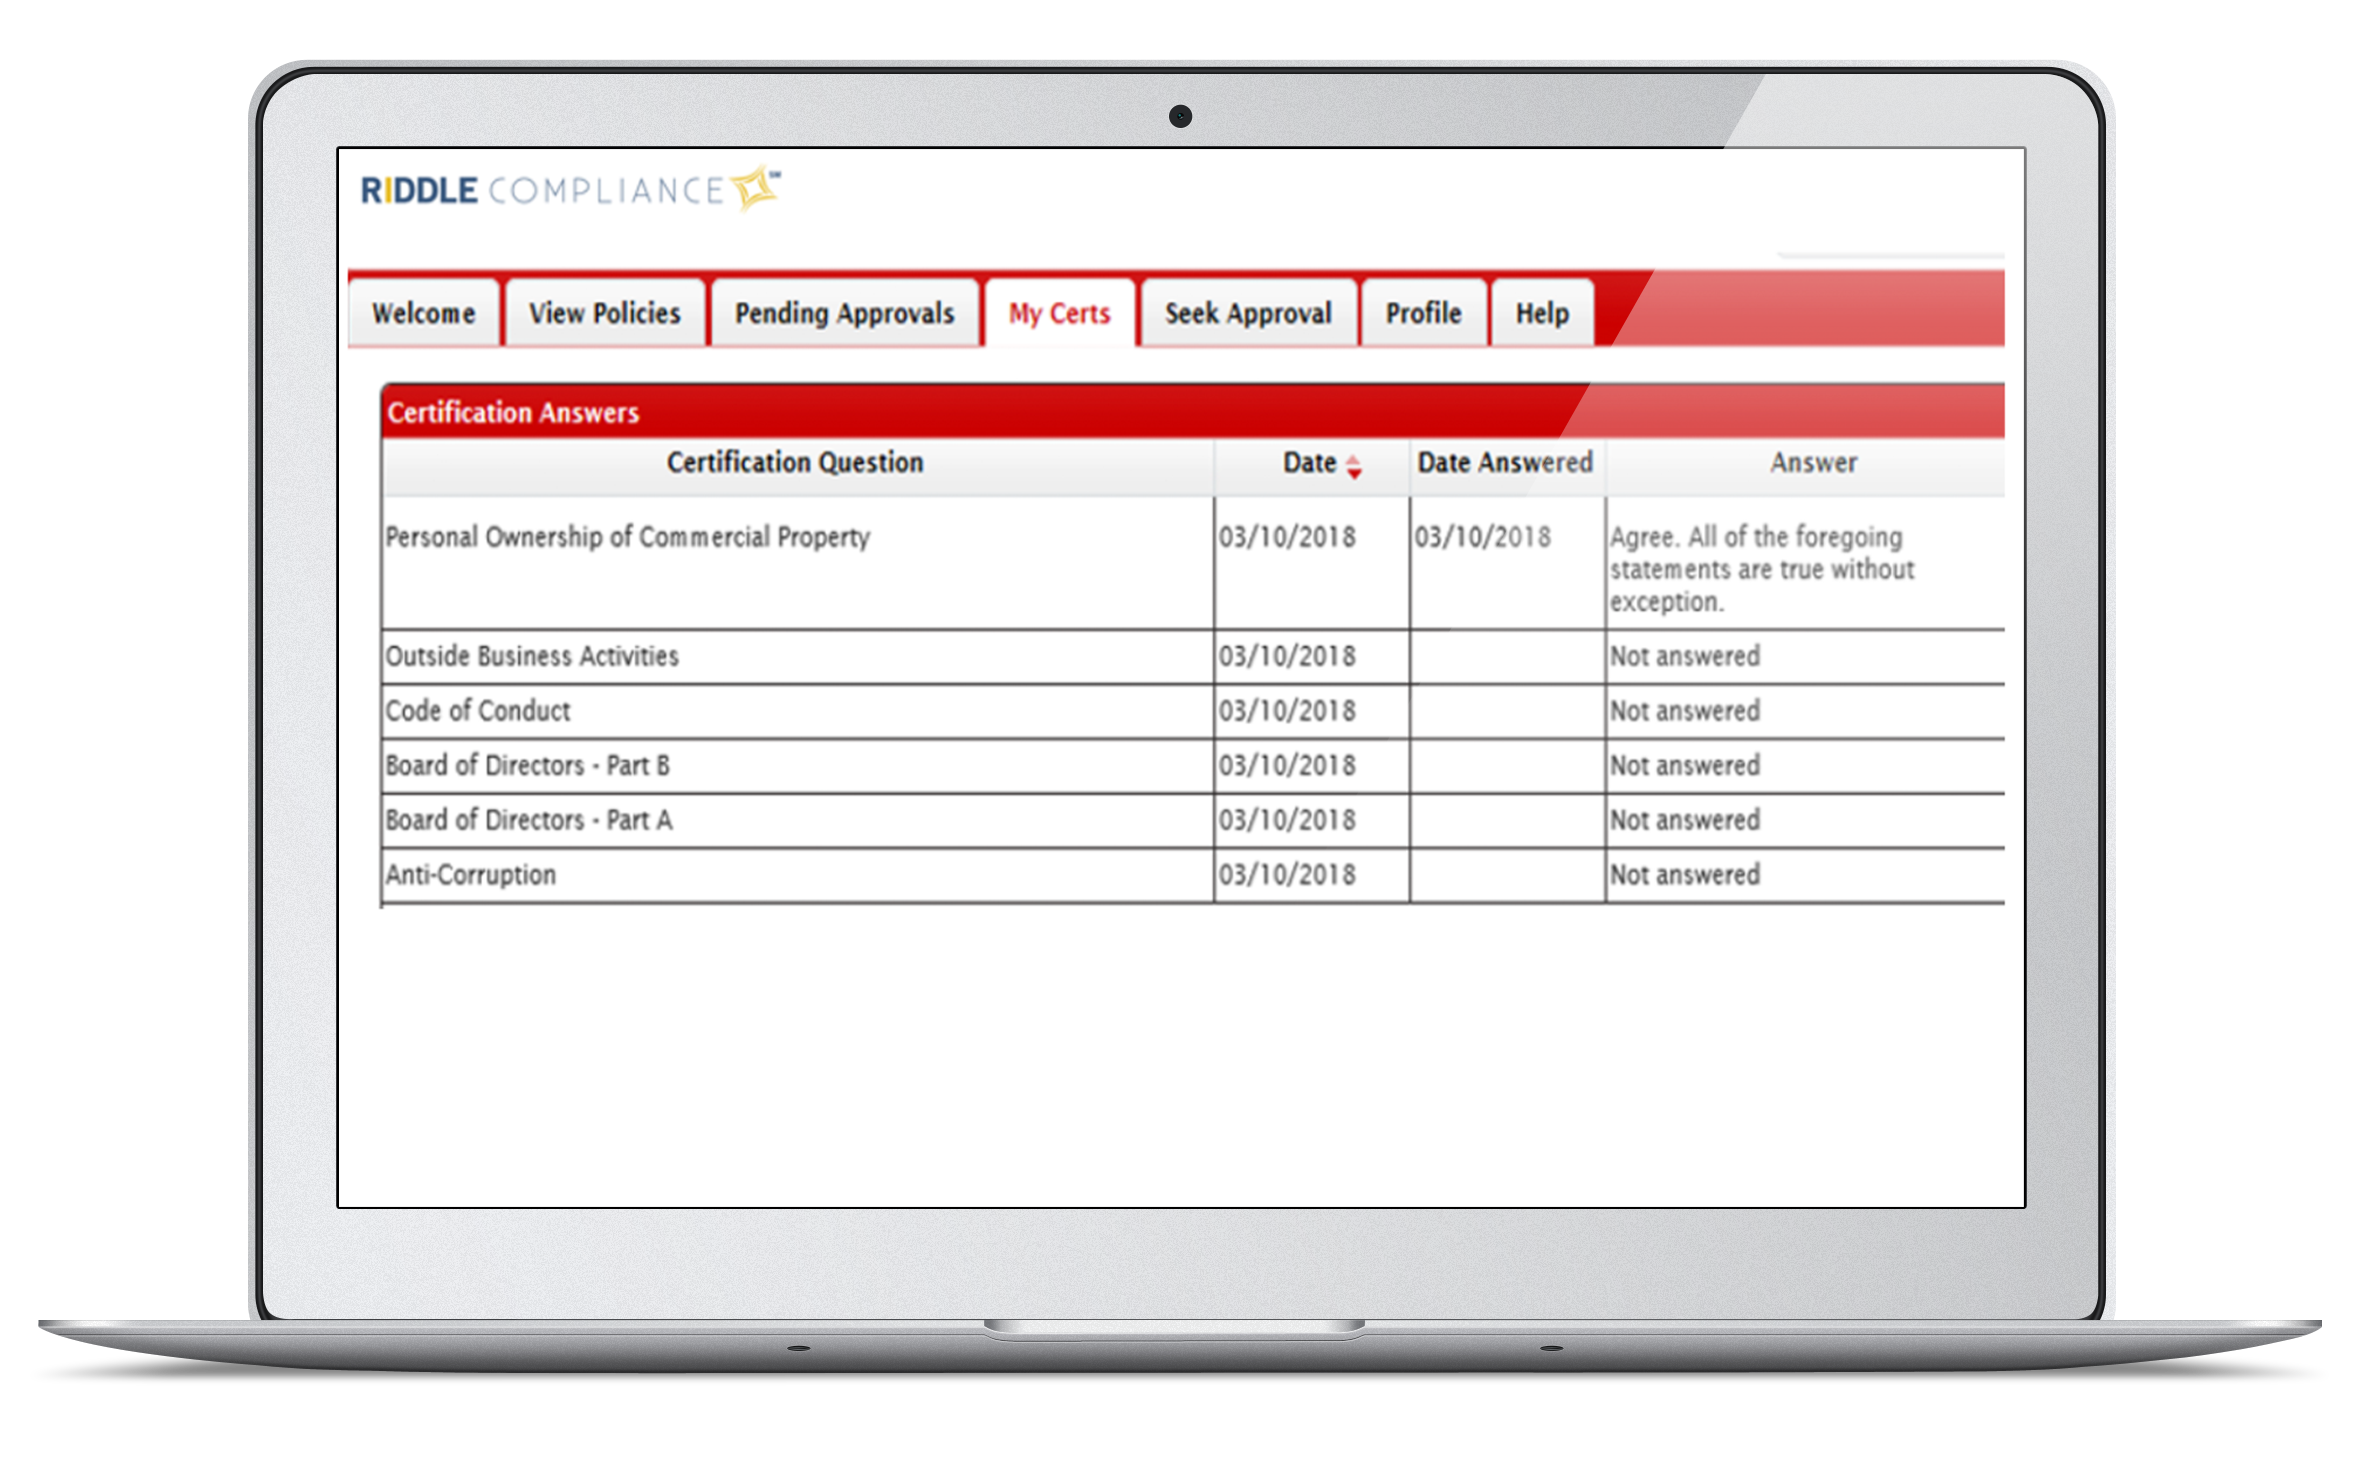The width and height of the screenshot is (2362, 1459).
Task: Open Board of Directors - Part A
Action: click(529, 821)
